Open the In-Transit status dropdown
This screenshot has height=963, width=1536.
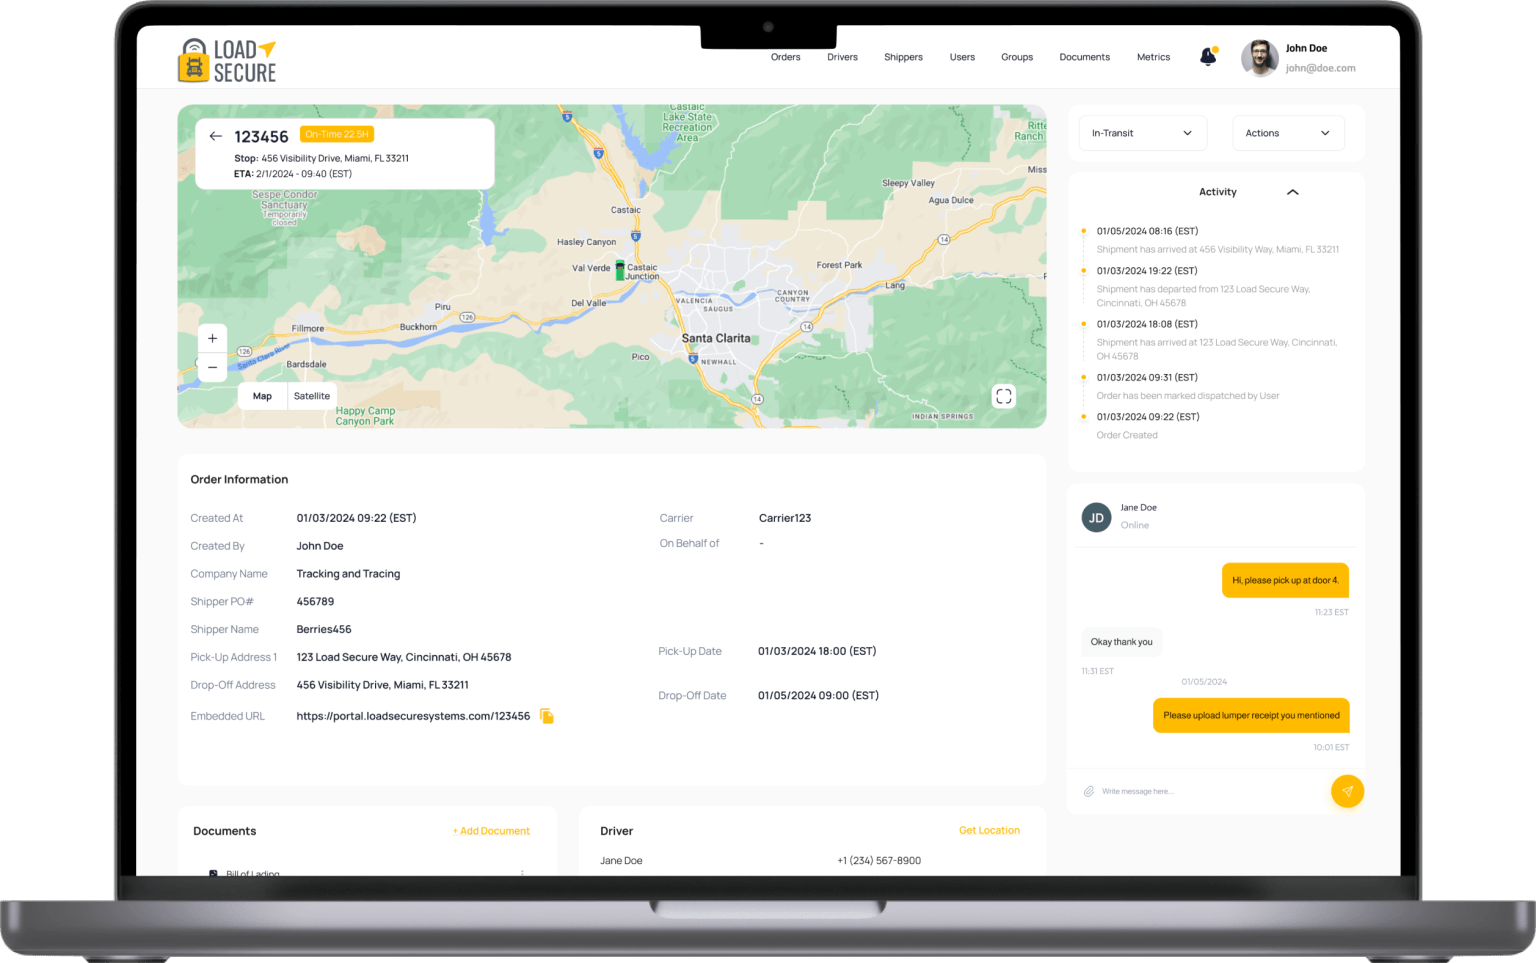(1142, 132)
